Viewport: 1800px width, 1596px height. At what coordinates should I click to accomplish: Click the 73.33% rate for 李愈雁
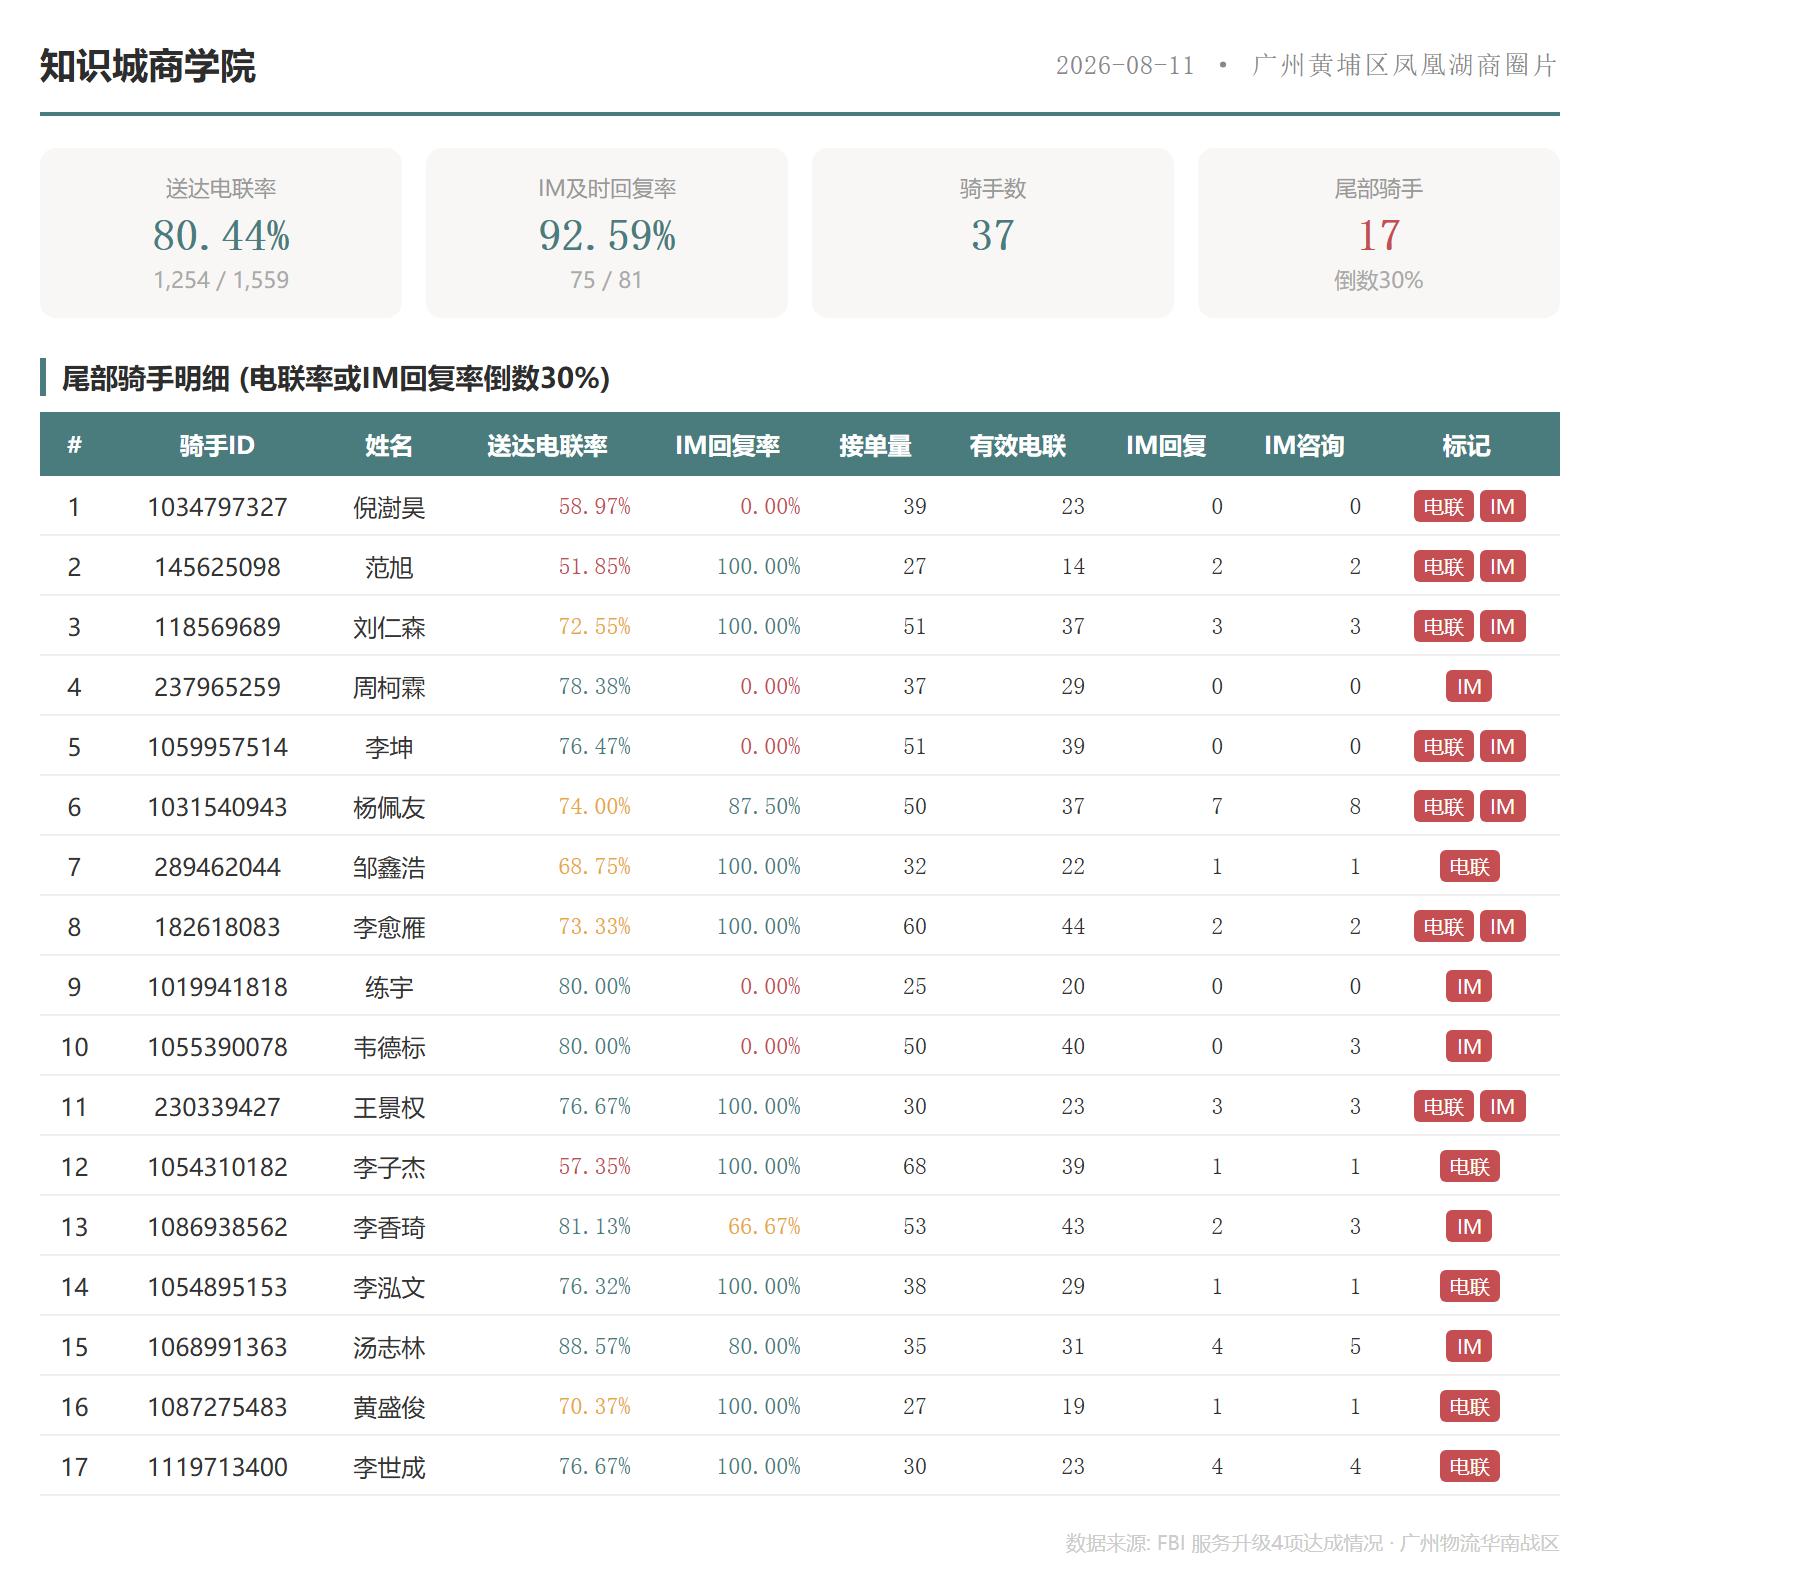point(594,926)
